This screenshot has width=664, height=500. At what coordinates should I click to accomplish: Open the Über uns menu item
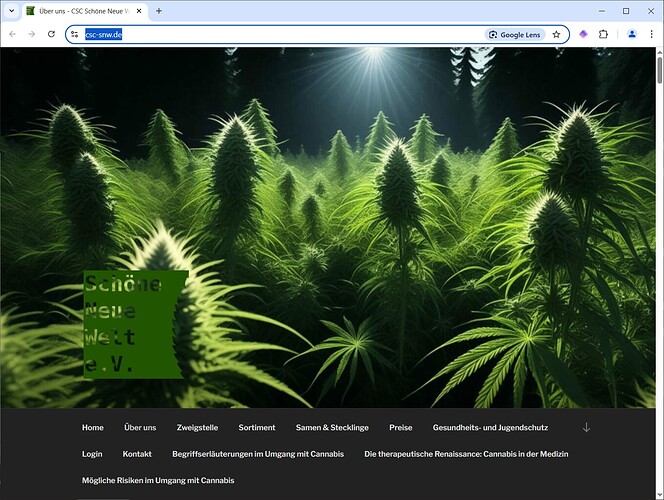[x=140, y=428]
